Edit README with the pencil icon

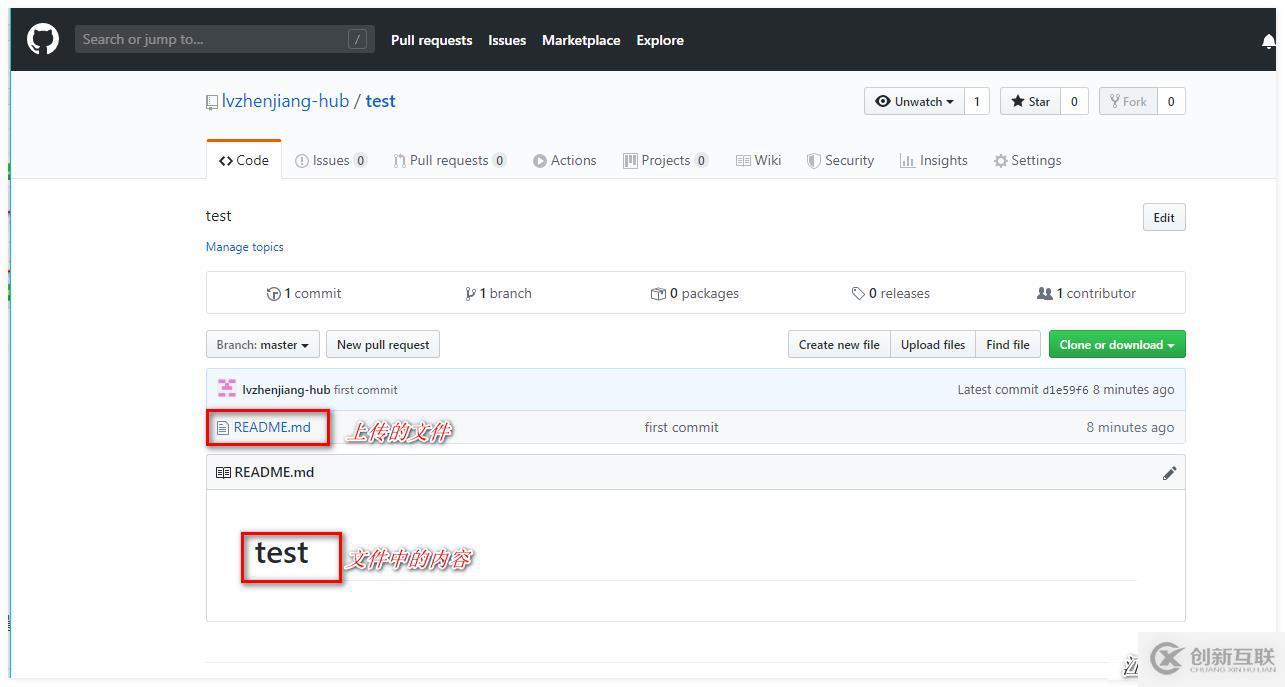[1169, 473]
